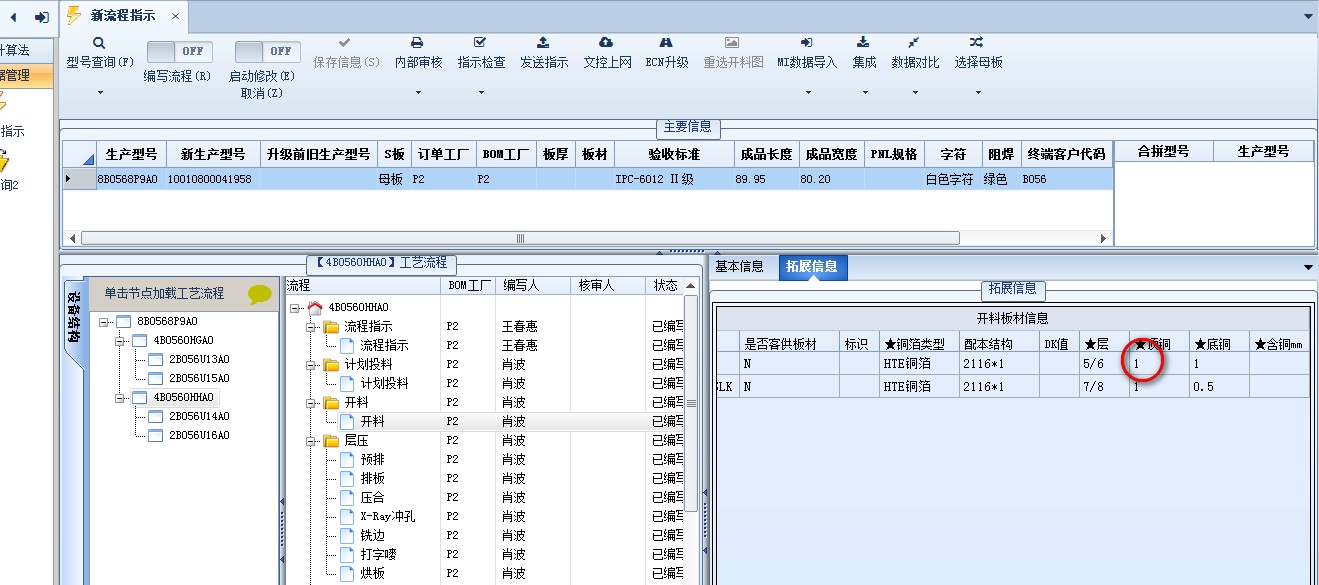Collapse the 流程指示 folder in process tree
The height and width of the screenshot is (585, 1319).
312,326
